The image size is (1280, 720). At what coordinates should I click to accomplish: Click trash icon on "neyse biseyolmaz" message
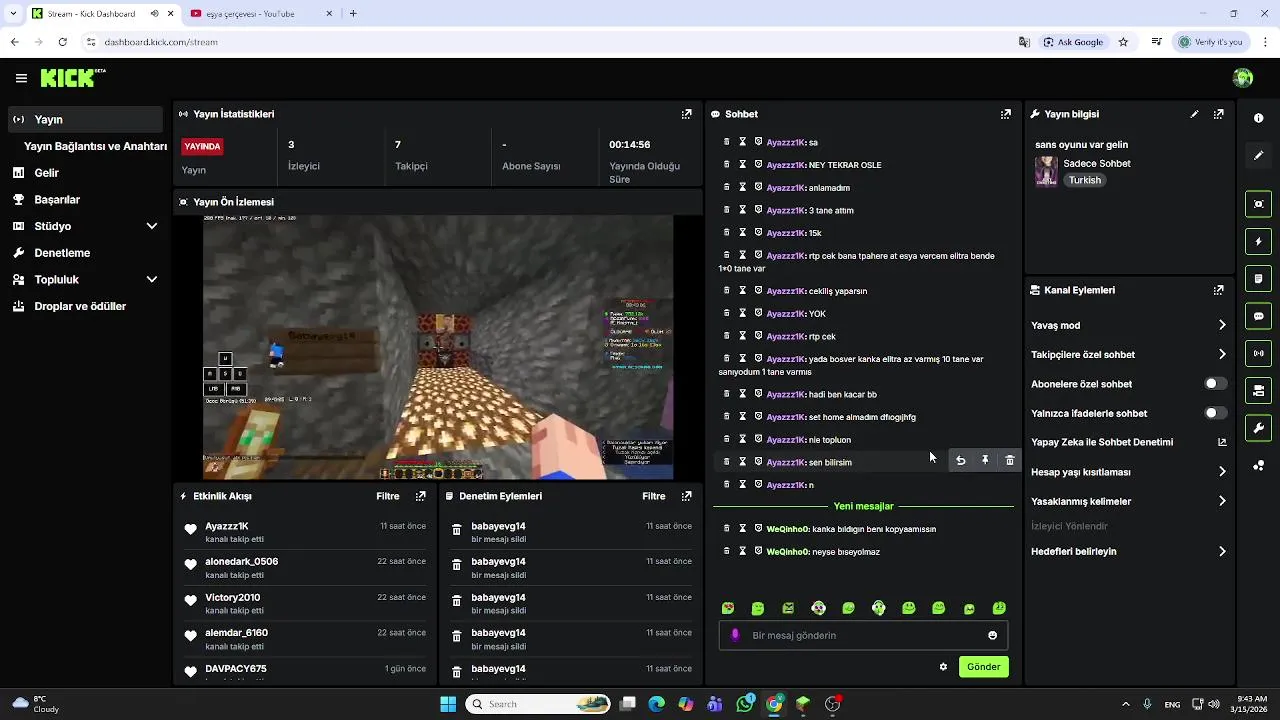click(727, 551)
